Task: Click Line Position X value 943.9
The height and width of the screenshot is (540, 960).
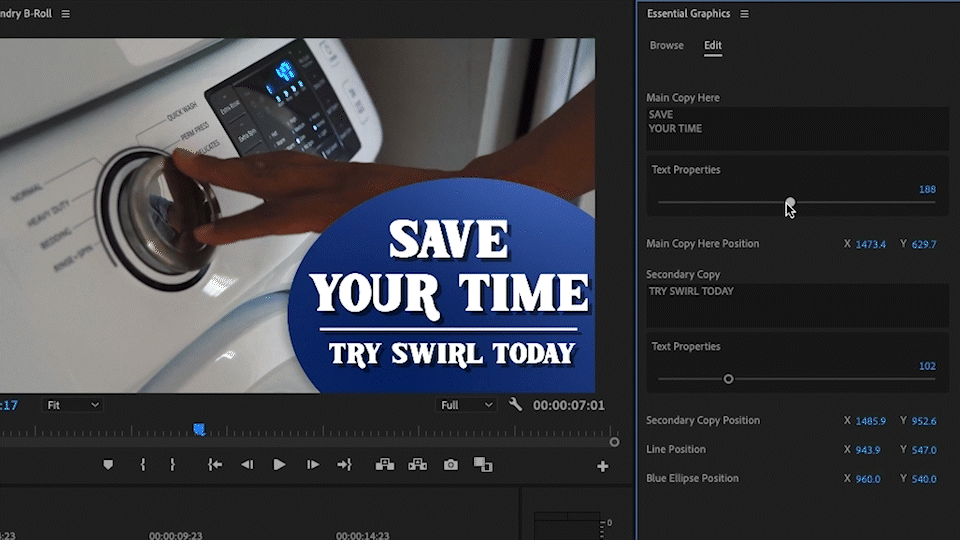Action: 868,450
